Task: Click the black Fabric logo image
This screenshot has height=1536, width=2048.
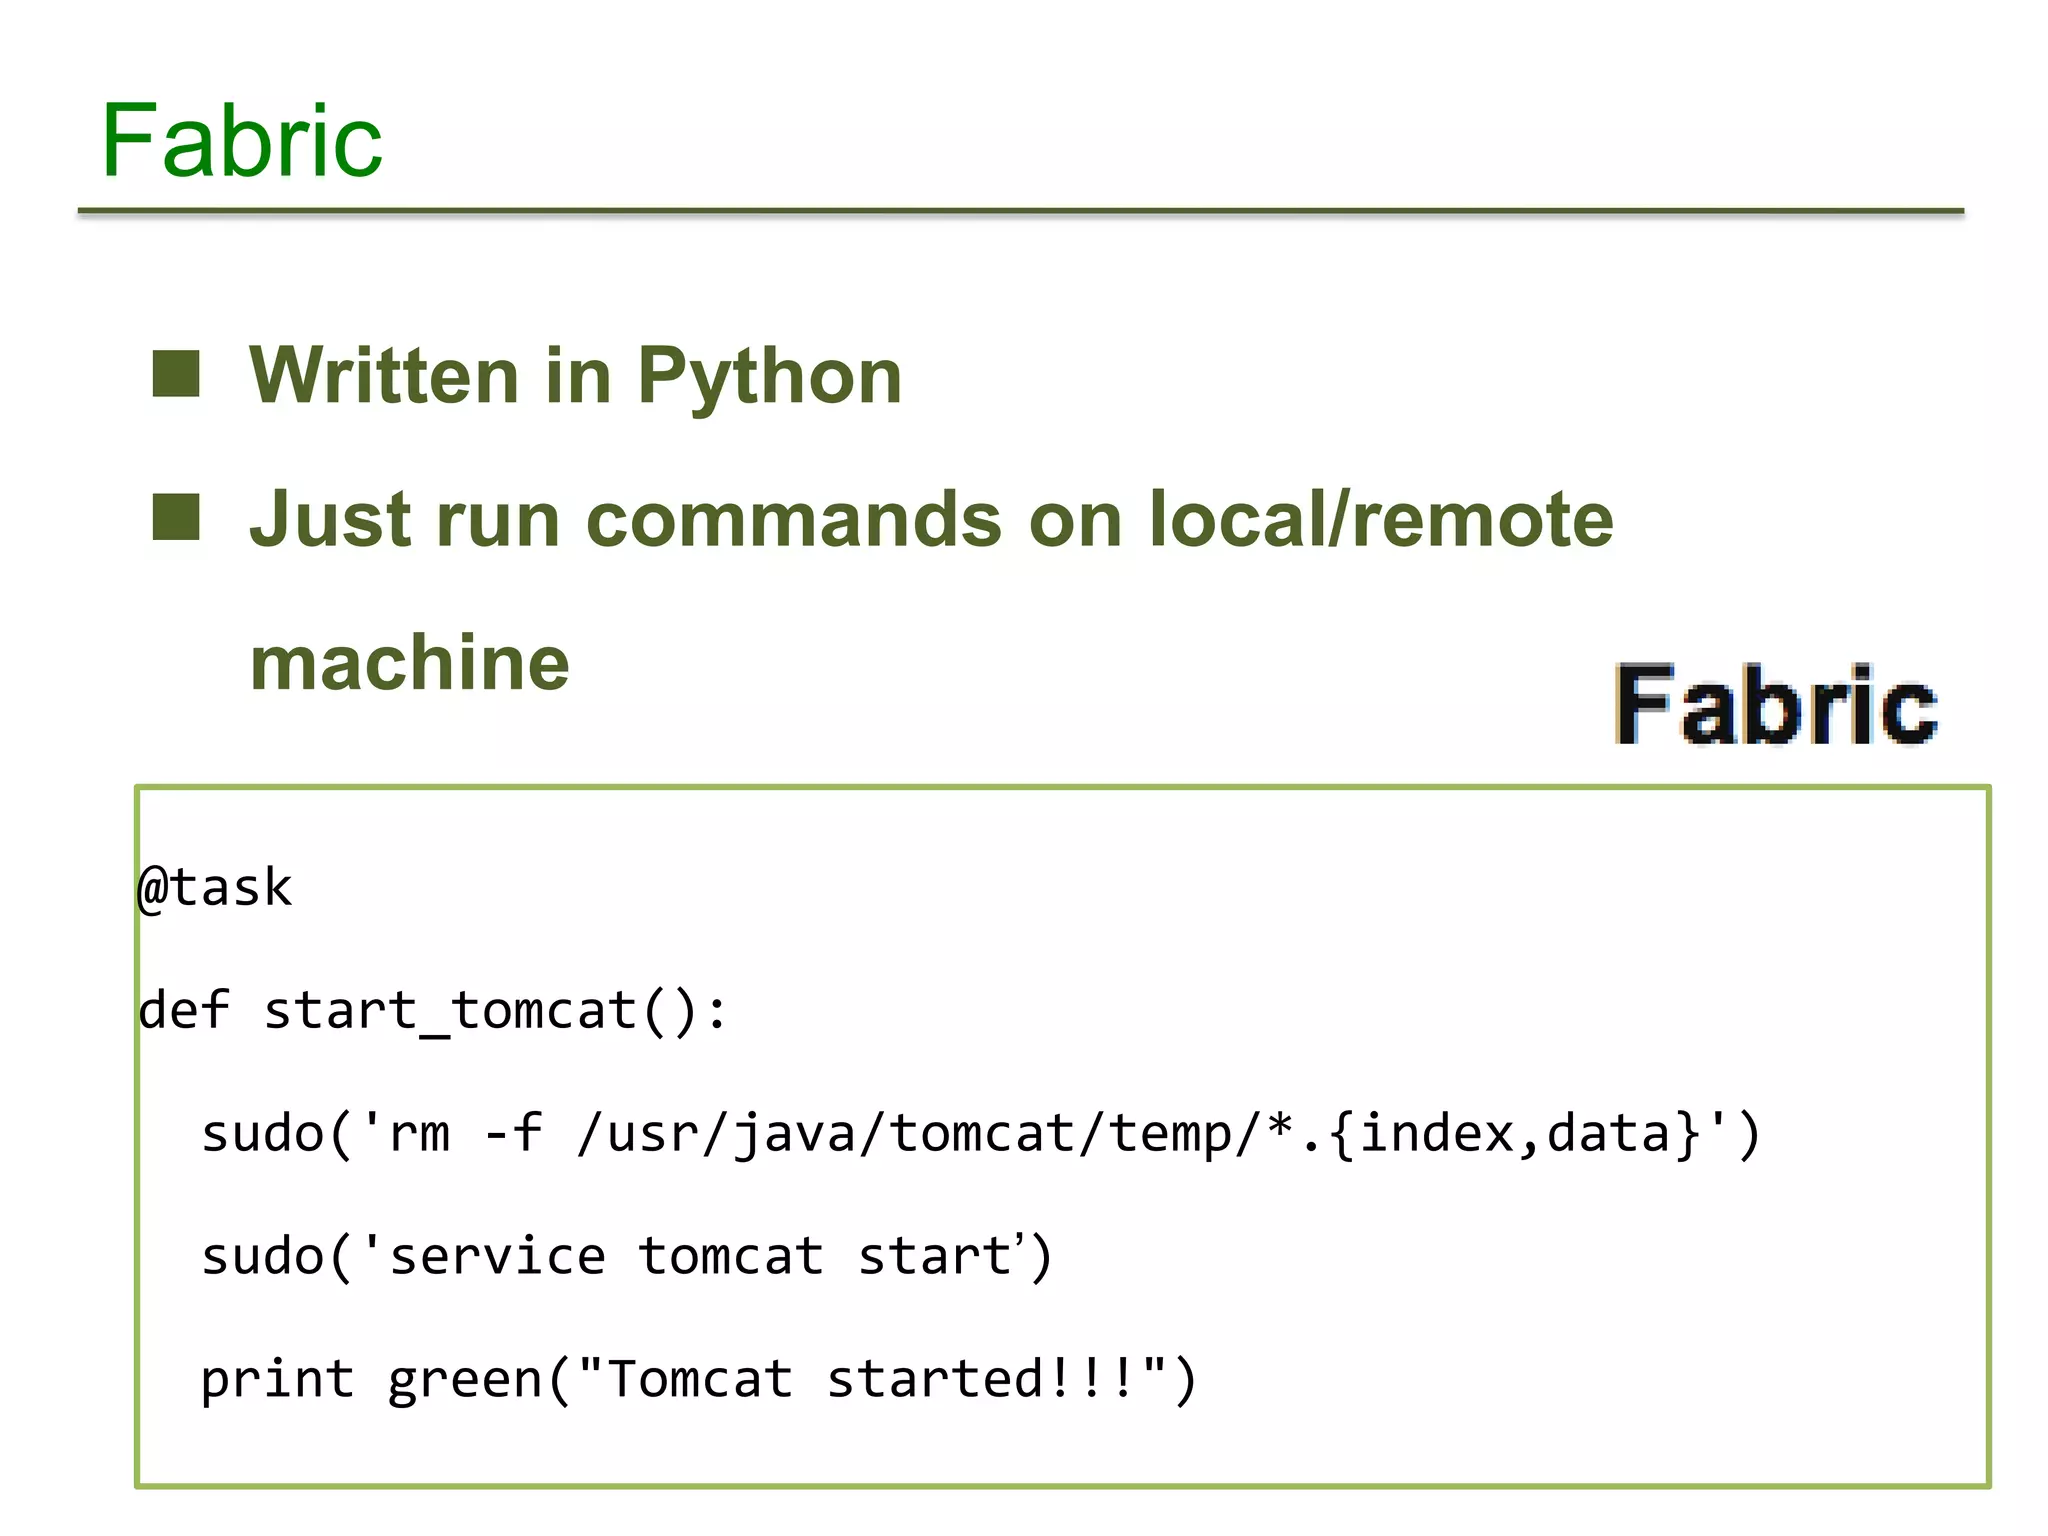Action: coord(1776,705)
